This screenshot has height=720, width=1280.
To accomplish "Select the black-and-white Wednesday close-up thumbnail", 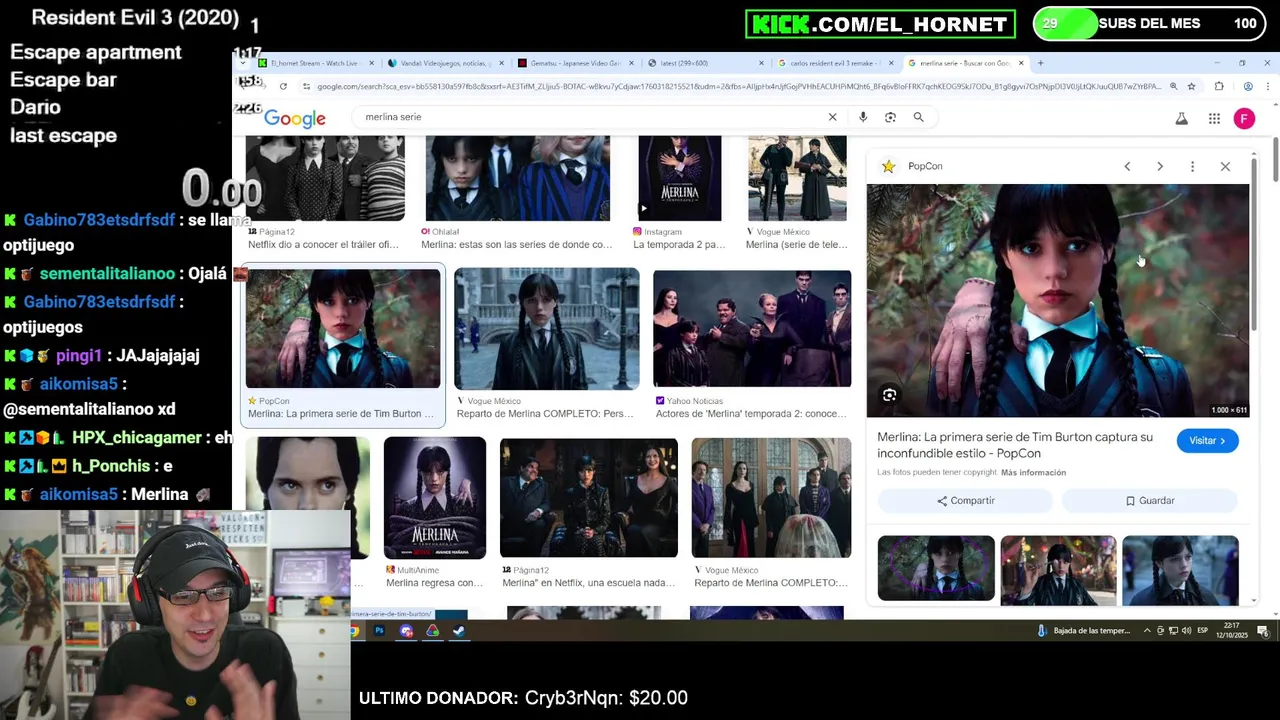I will pos(308,498).
